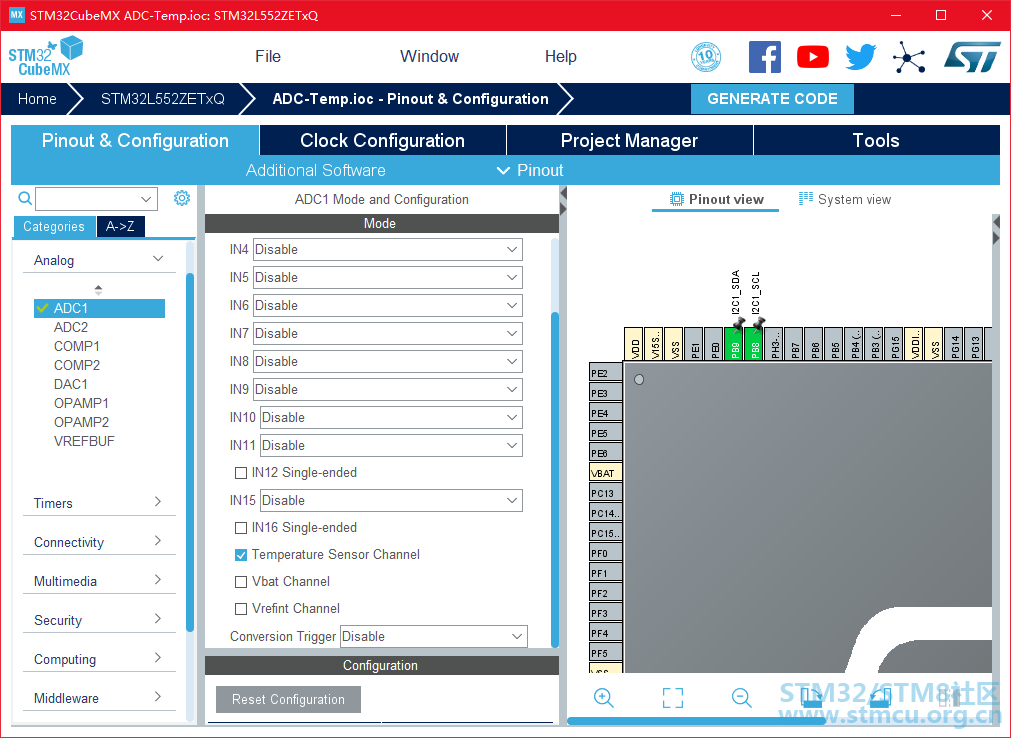Fit chip to screen icon

(672, 697)
